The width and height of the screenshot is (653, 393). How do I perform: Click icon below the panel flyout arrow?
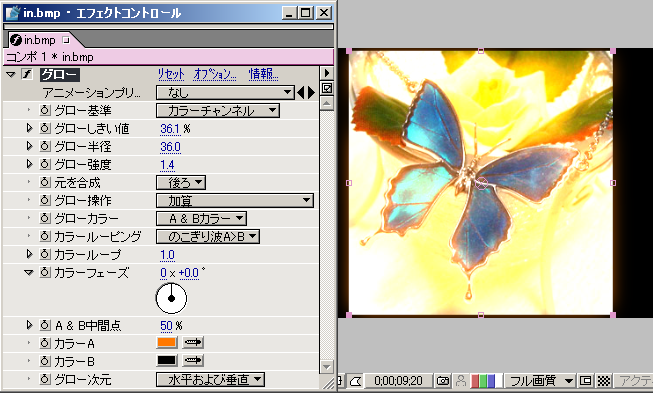click(327, 88)
